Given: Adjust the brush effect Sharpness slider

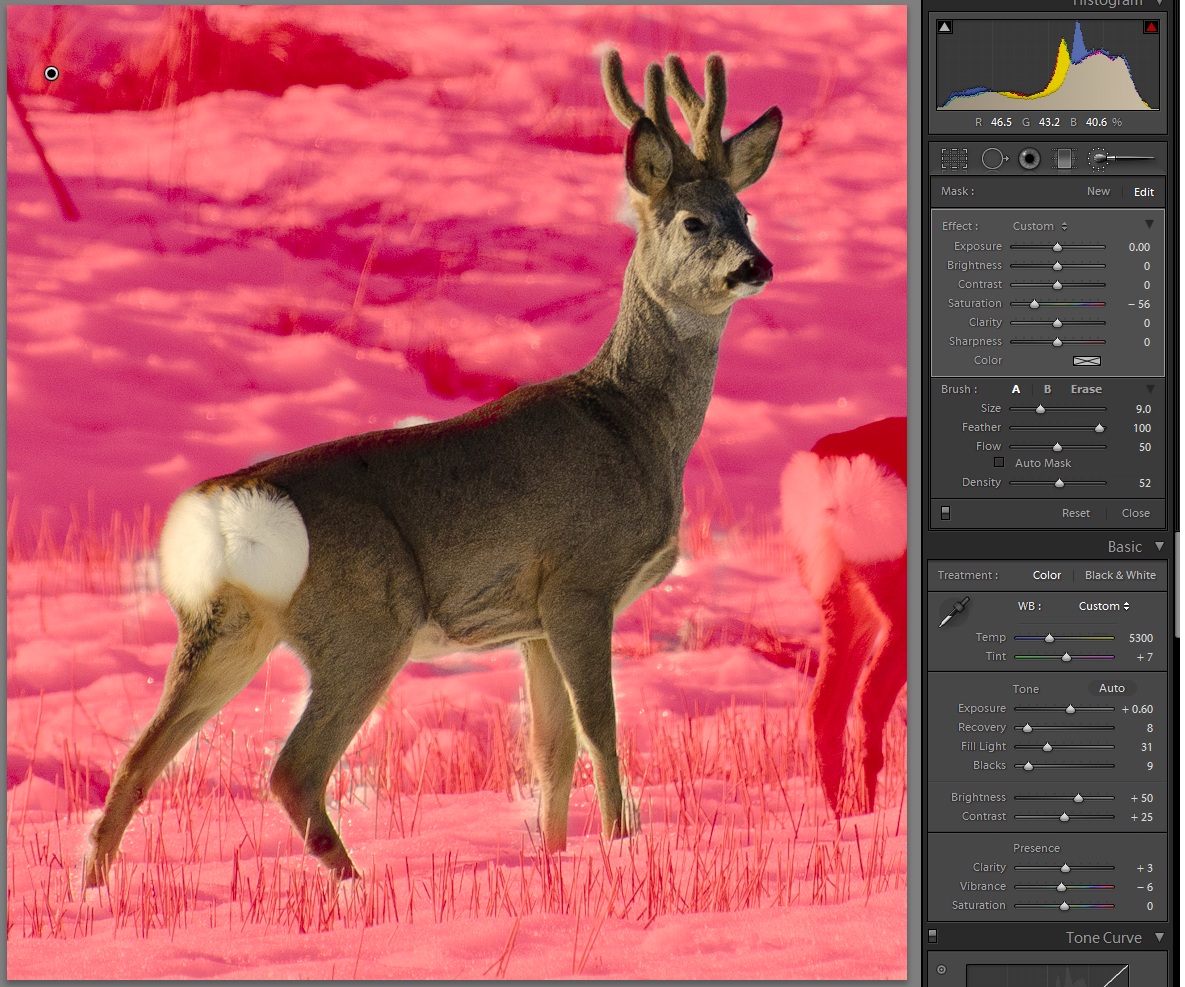Looking at the screenshot, I should [1057, 342].
